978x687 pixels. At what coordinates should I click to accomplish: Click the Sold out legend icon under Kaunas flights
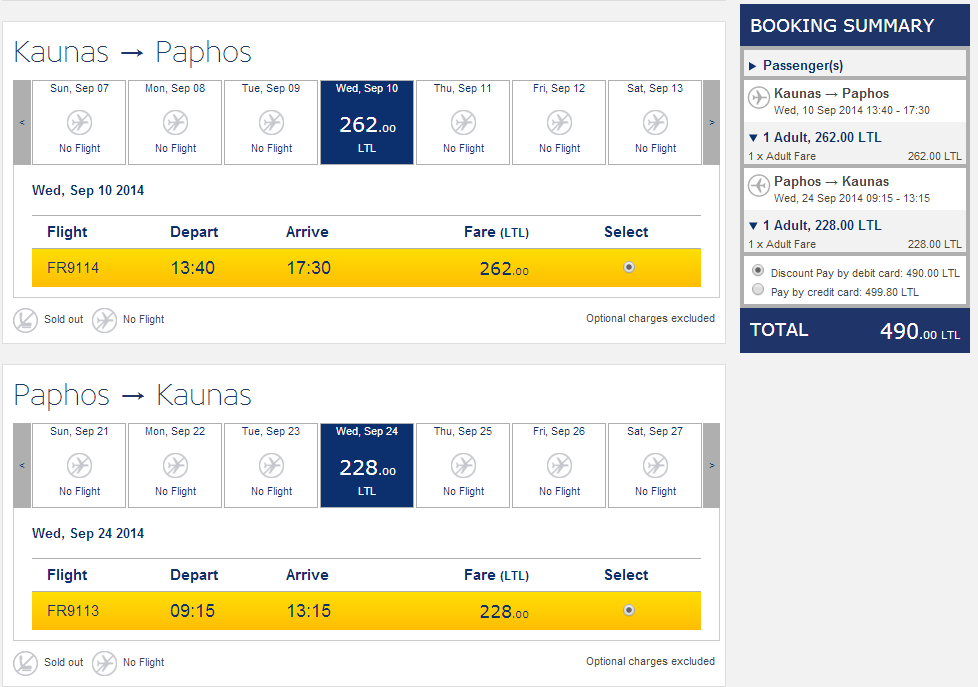(25, 320)
